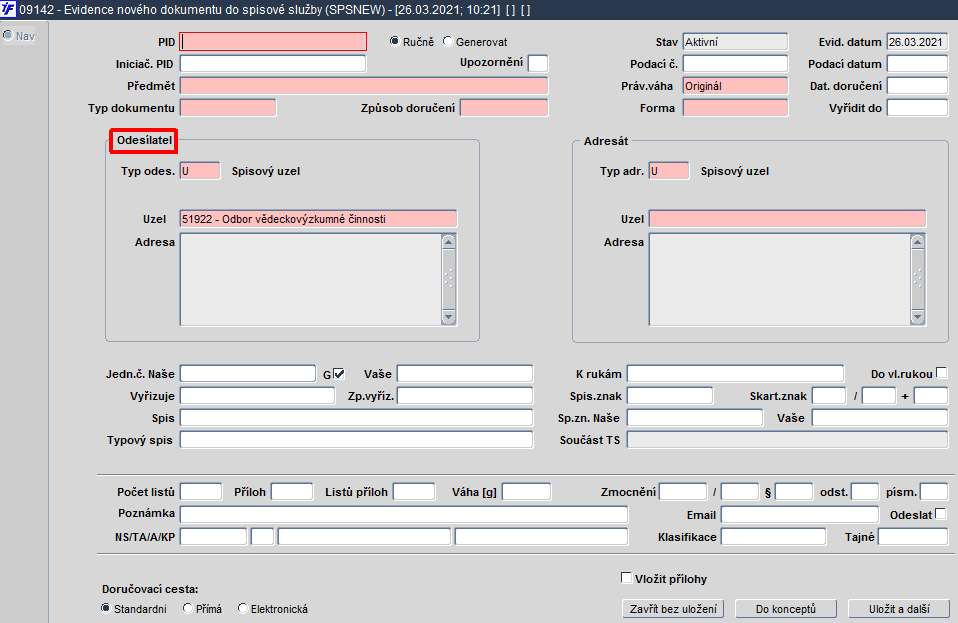Click the Předmět input field
The image size is (958, 623).
(364, 86)
